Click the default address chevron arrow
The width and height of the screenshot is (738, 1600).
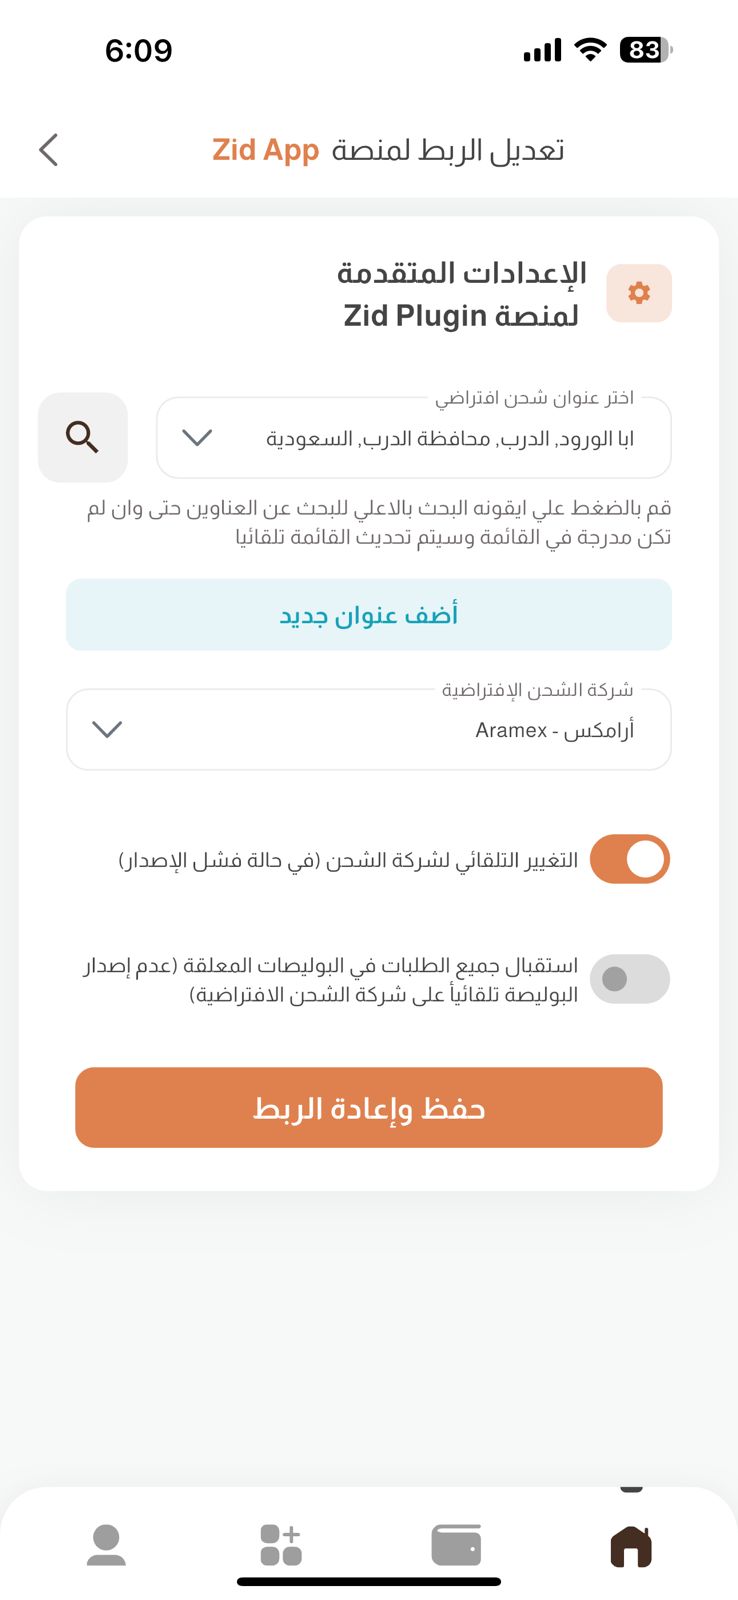pyautogui.click(x=197, y=438)
